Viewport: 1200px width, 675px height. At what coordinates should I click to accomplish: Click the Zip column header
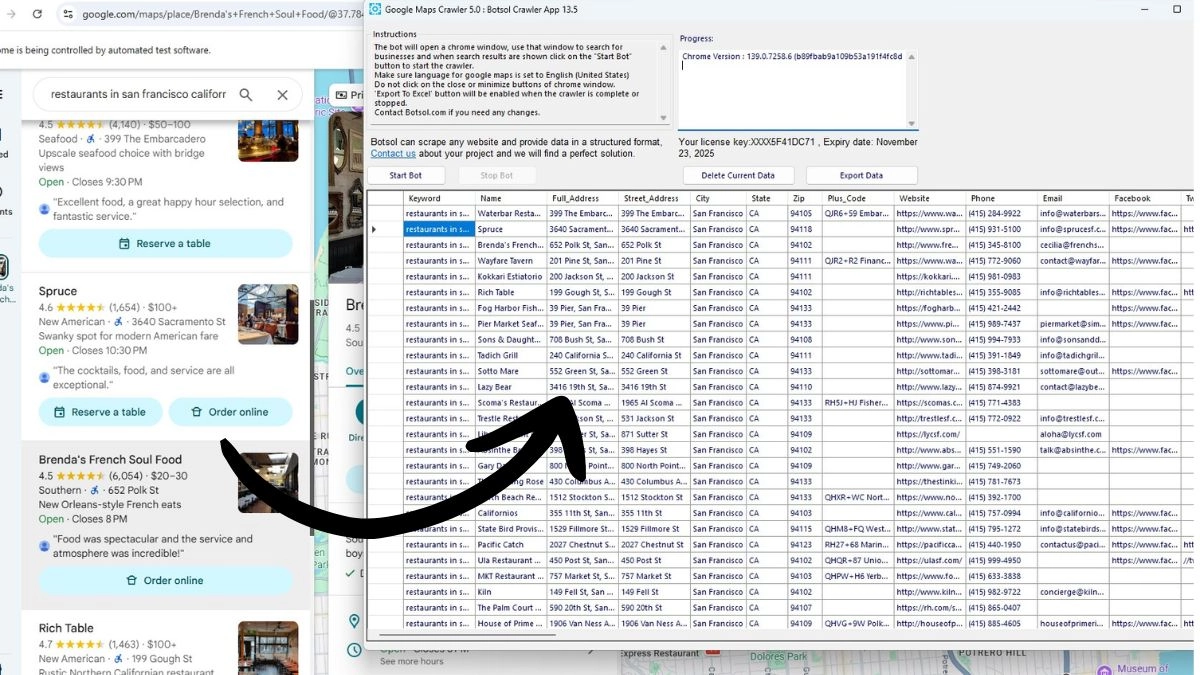pyautogui.click(x=805, y=198)
